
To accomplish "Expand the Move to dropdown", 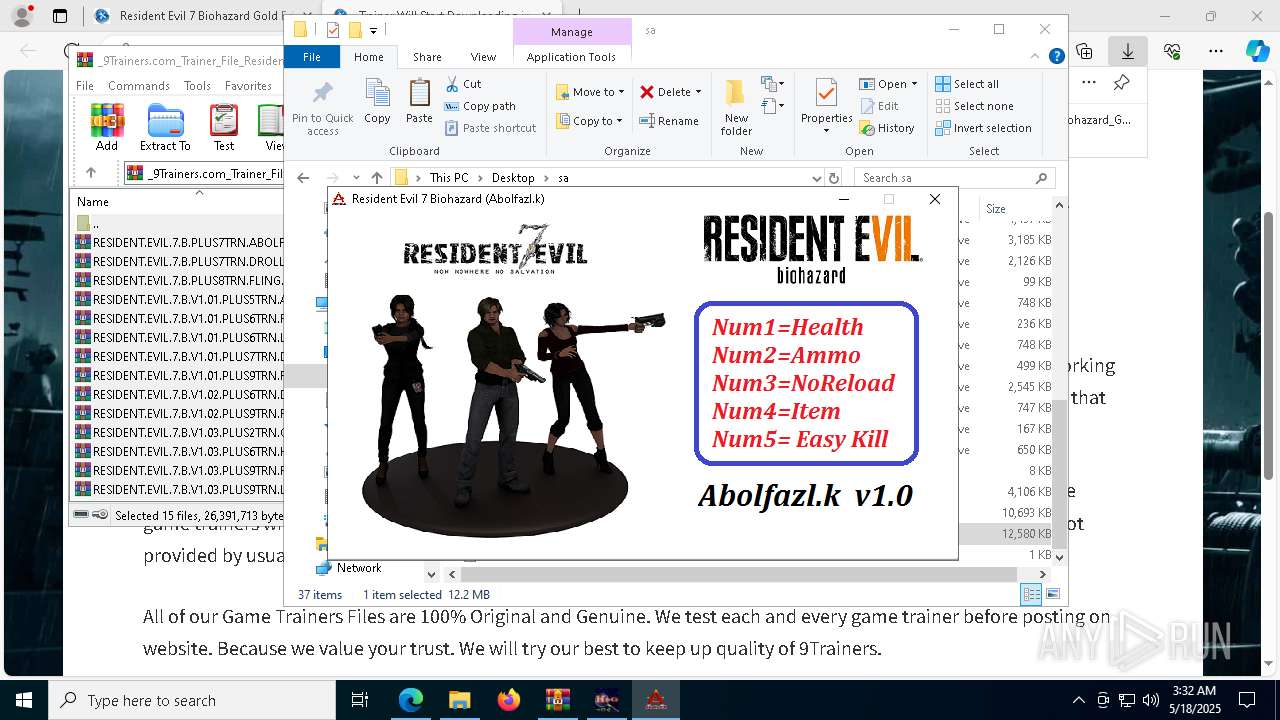I will click(x=621, y=92).
